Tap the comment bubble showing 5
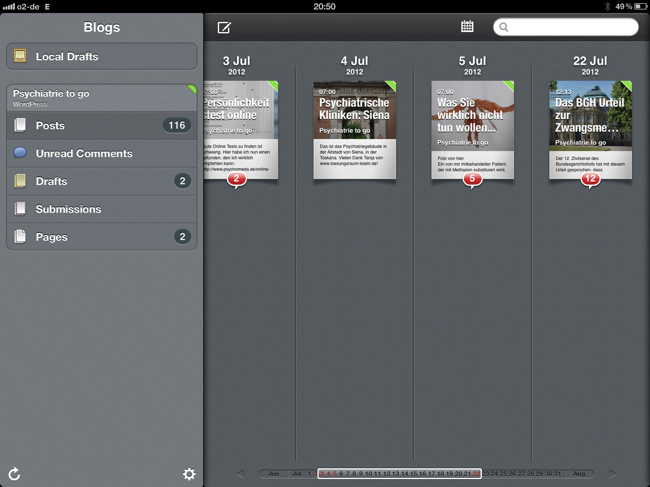The image size is (650, 487). (473, 179)
